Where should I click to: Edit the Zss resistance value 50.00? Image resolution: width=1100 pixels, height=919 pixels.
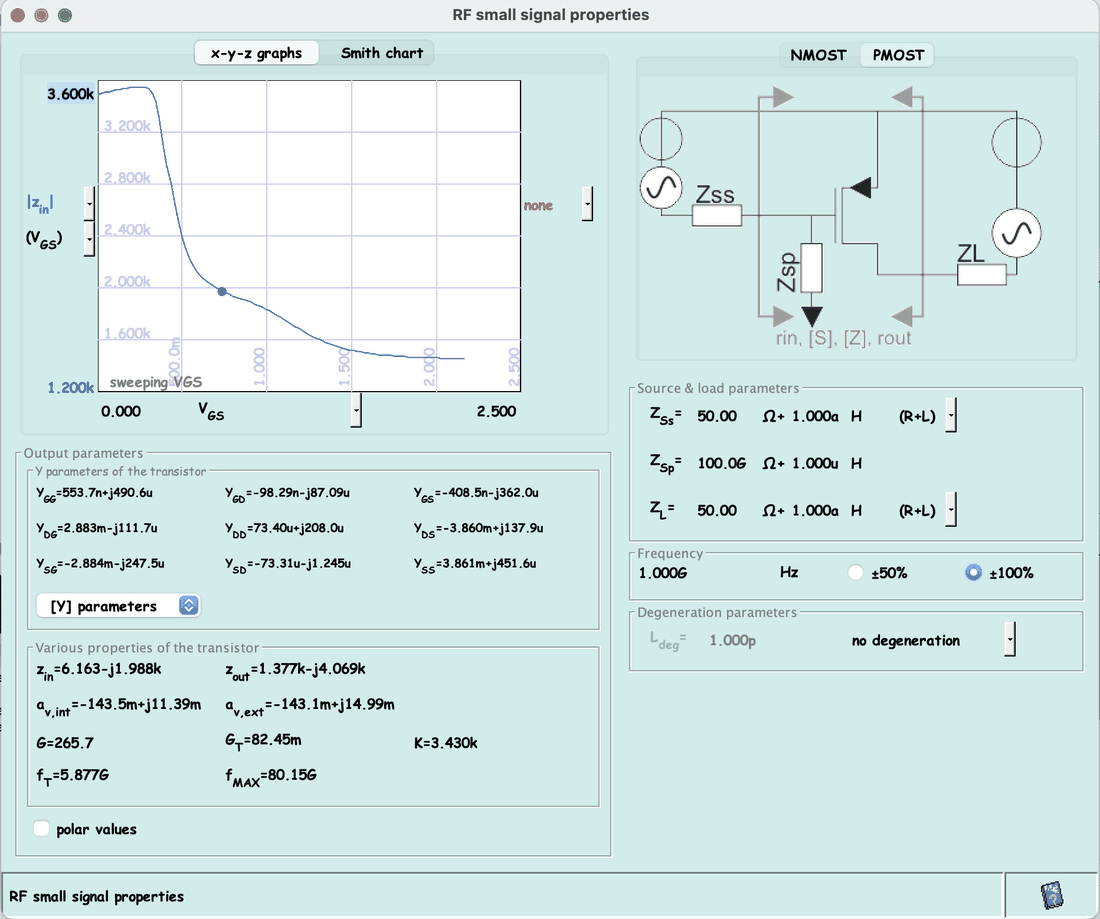717,416
